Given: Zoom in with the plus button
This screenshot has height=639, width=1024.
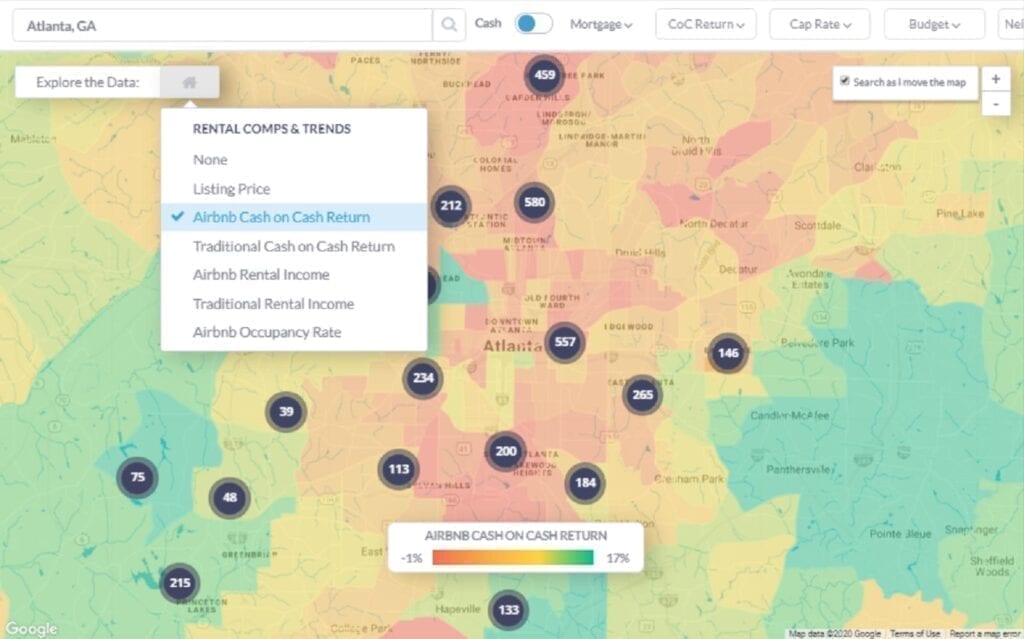Looking at the screenshot, I should [x=996, y=79].
